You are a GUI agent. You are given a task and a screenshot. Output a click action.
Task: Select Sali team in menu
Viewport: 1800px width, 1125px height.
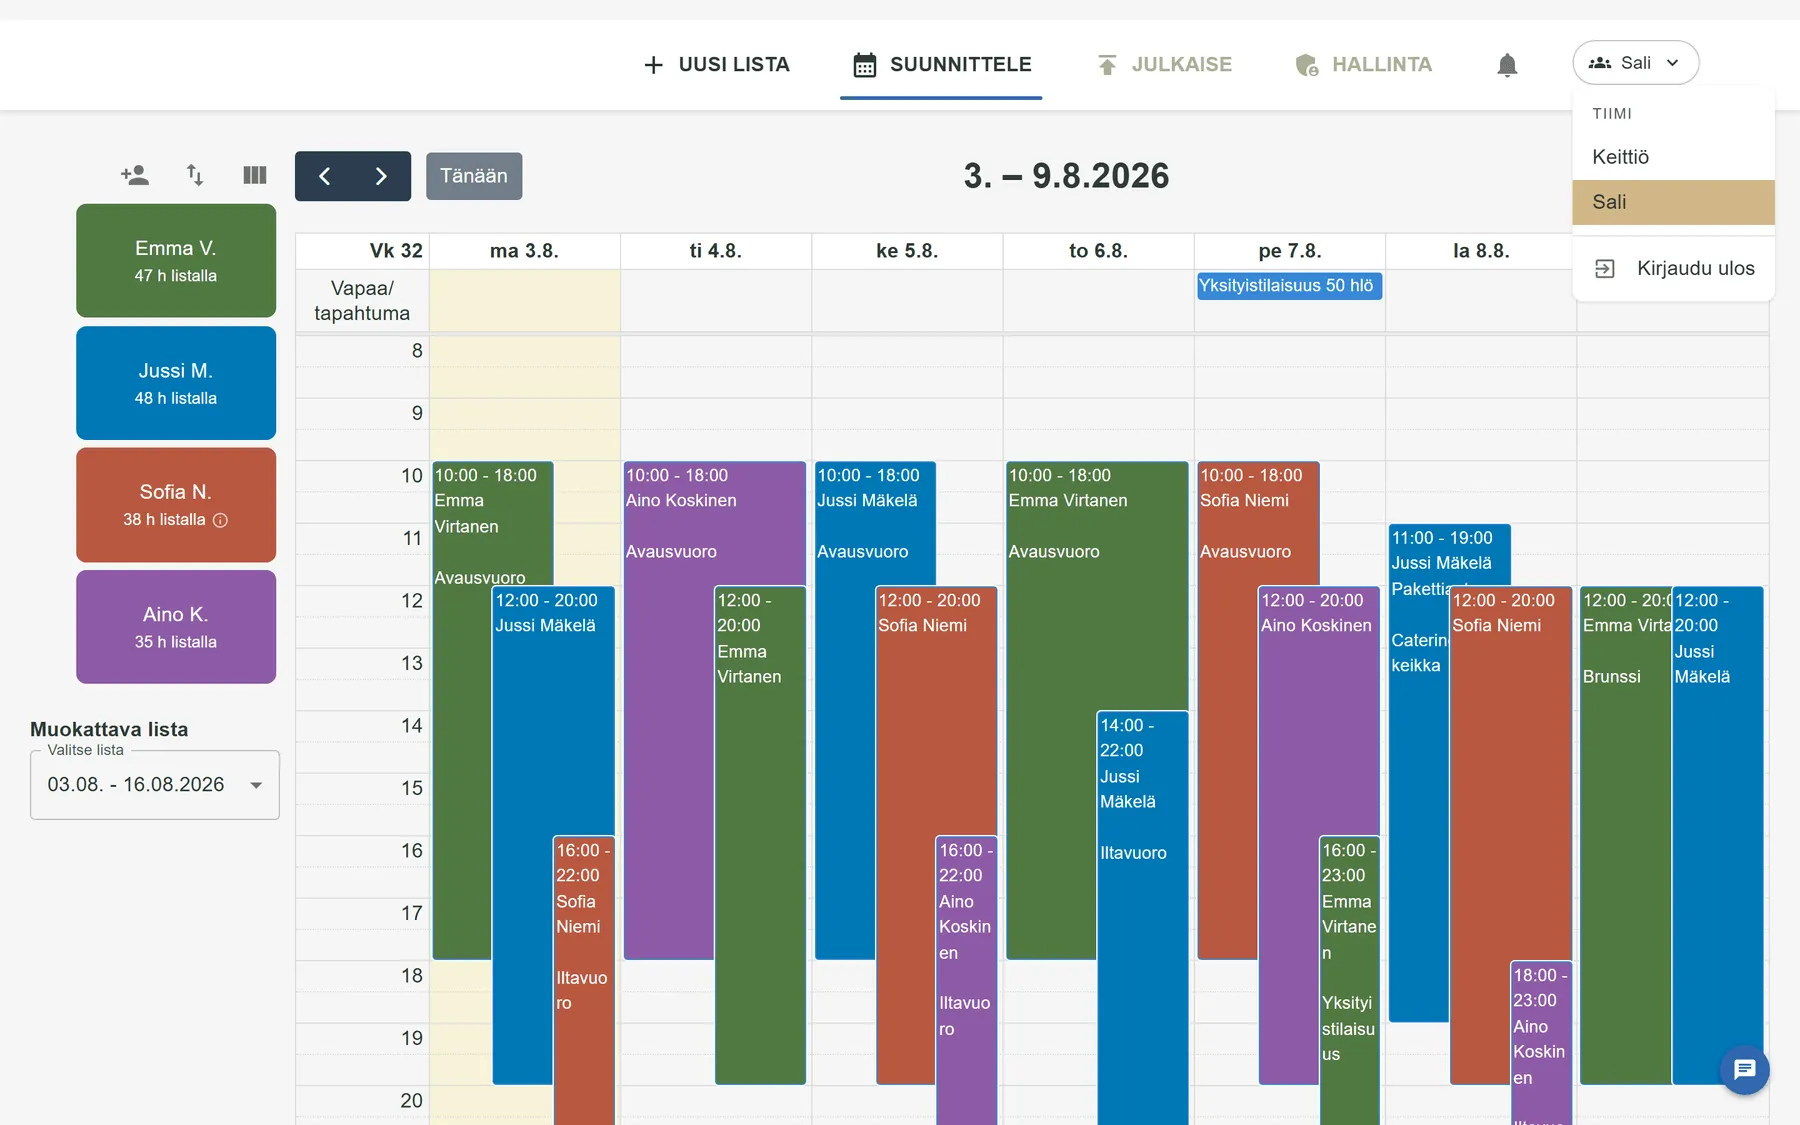(1673, 202)
